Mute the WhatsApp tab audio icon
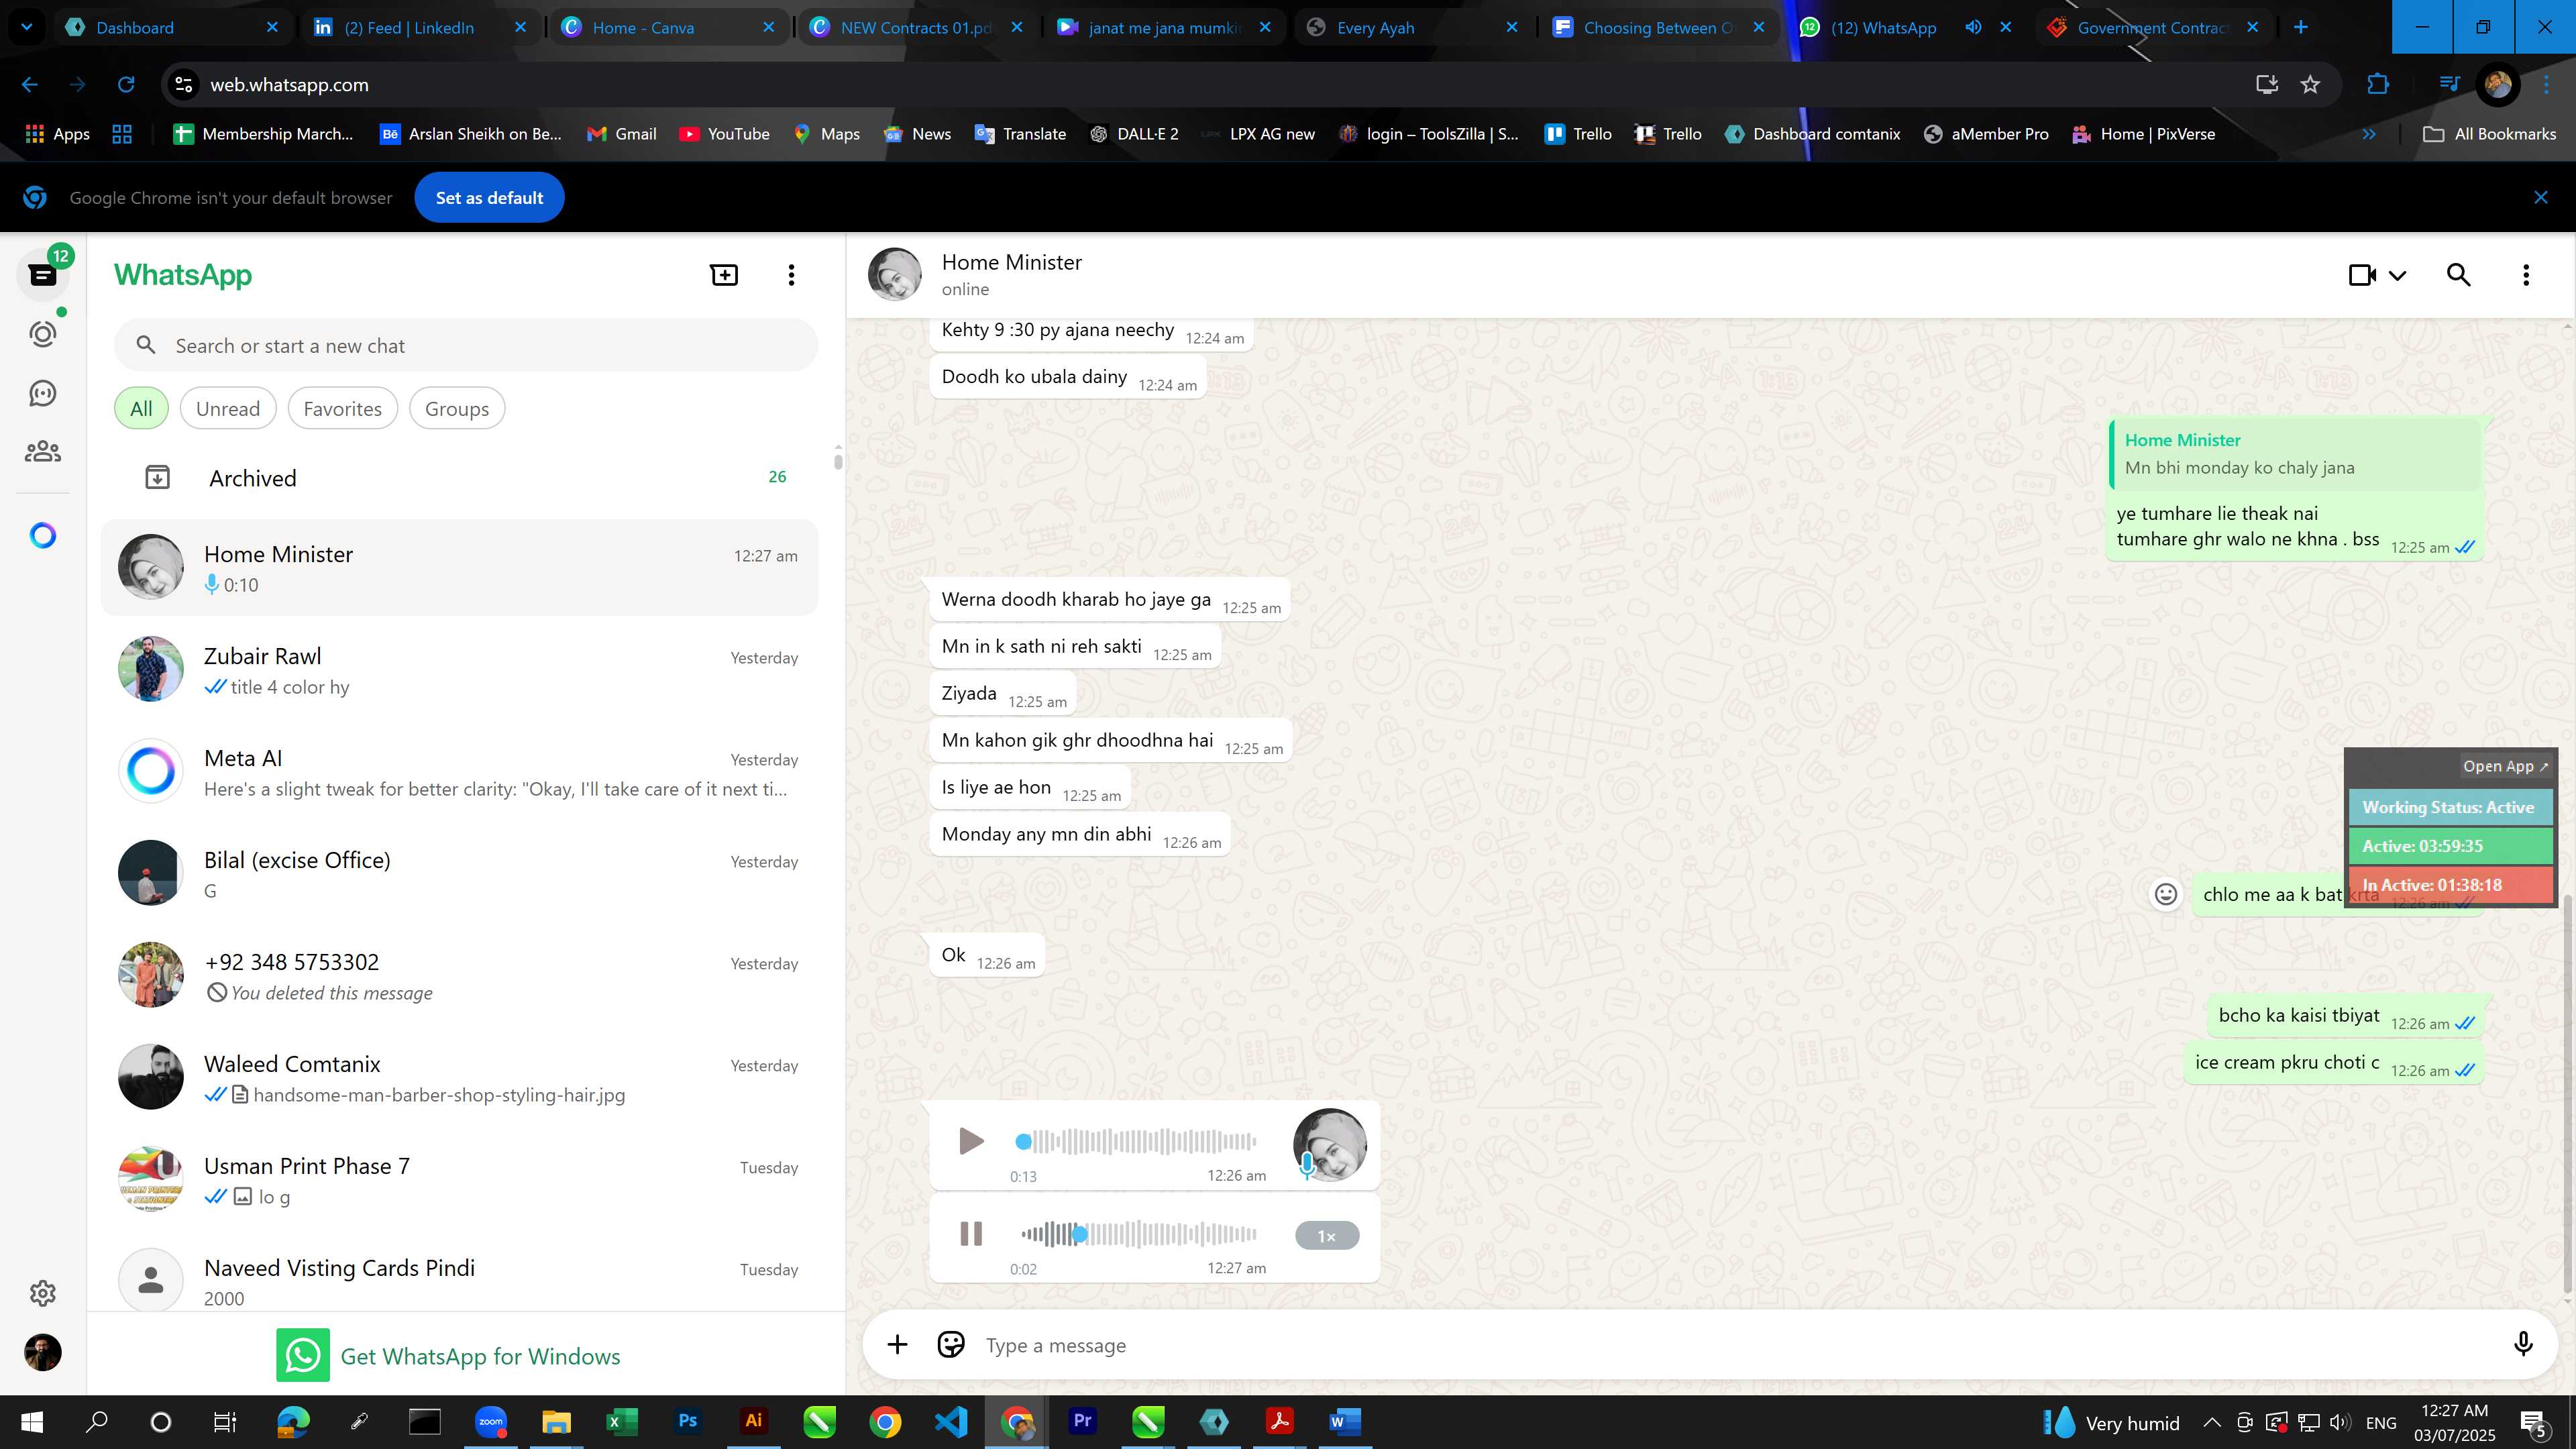 click(x=1973, y=27)
